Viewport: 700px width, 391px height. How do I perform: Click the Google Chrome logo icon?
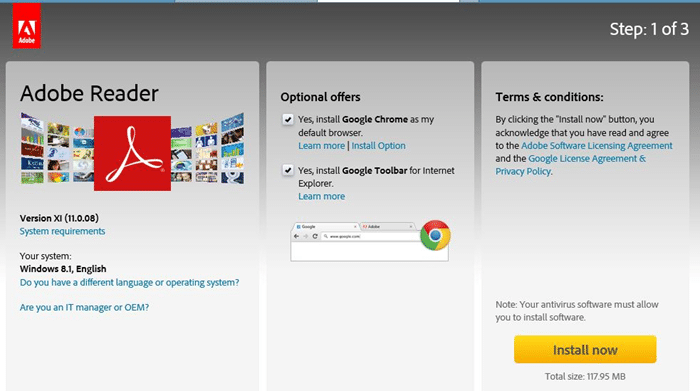pos(435,235)
